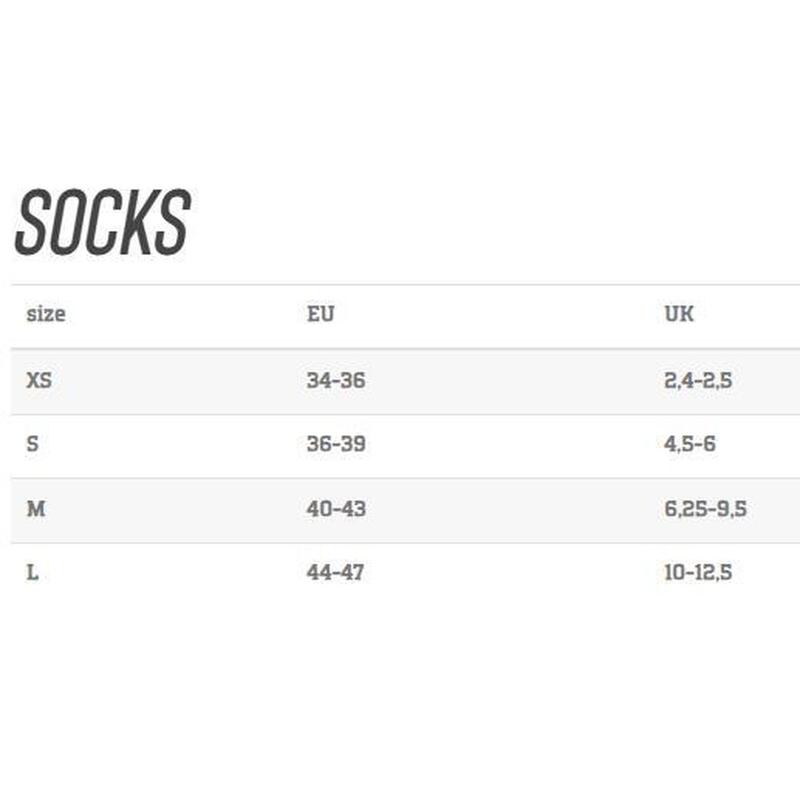Select the UK column header
This screenshot has width=800, height=800.
(x=679, y=314)
